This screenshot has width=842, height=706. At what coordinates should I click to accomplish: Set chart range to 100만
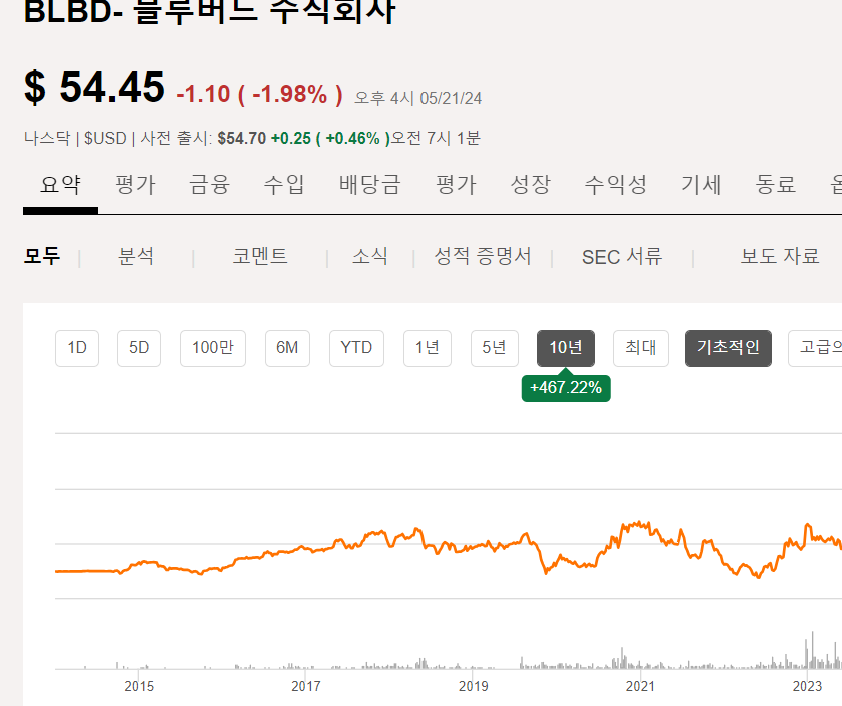213,348
